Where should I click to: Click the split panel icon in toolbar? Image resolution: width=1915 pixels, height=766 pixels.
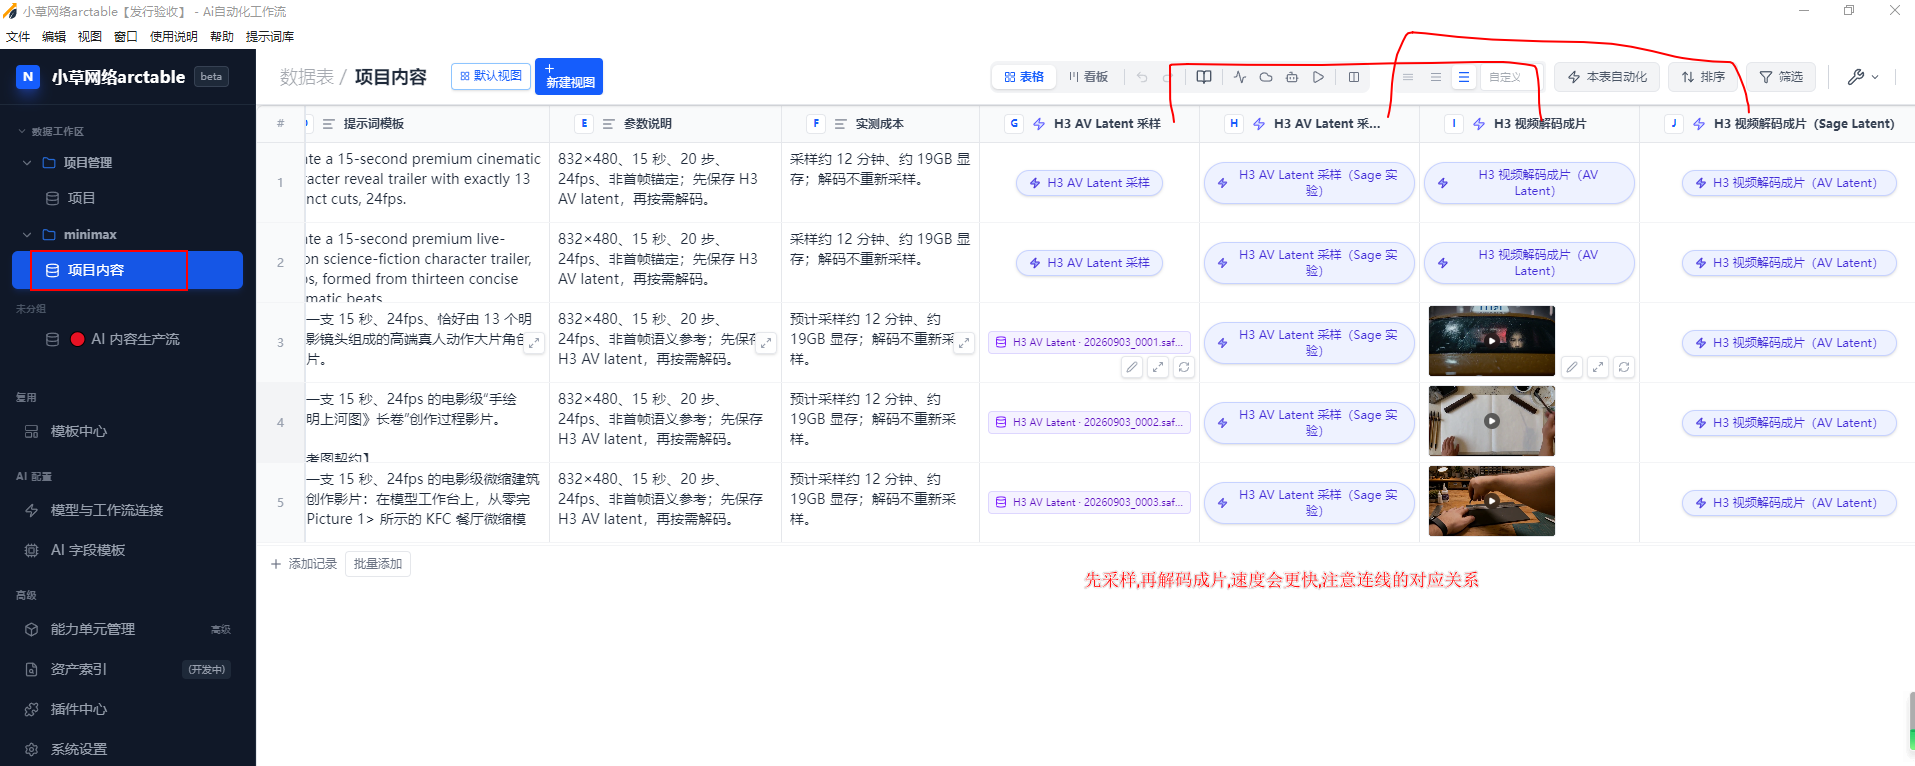point(1354,77)
